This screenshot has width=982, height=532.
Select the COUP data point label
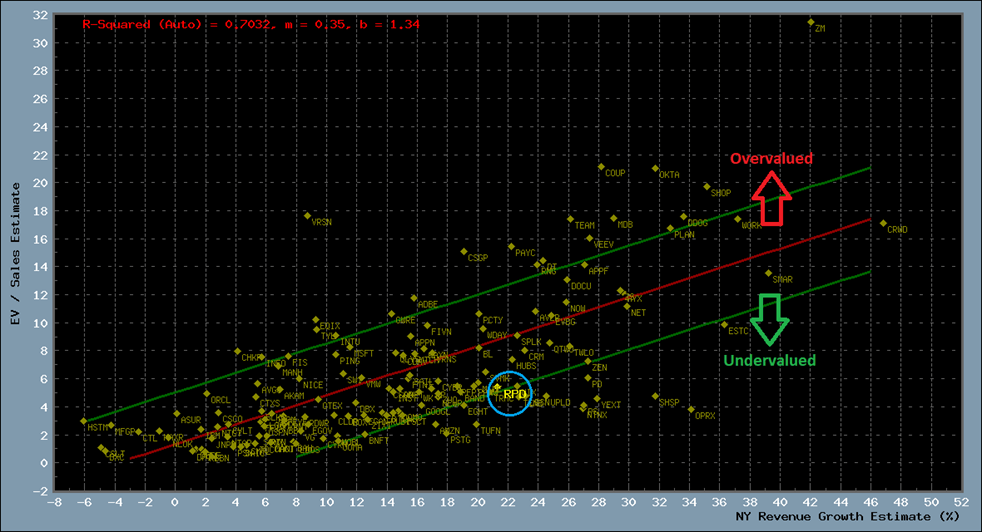[615, 173]
